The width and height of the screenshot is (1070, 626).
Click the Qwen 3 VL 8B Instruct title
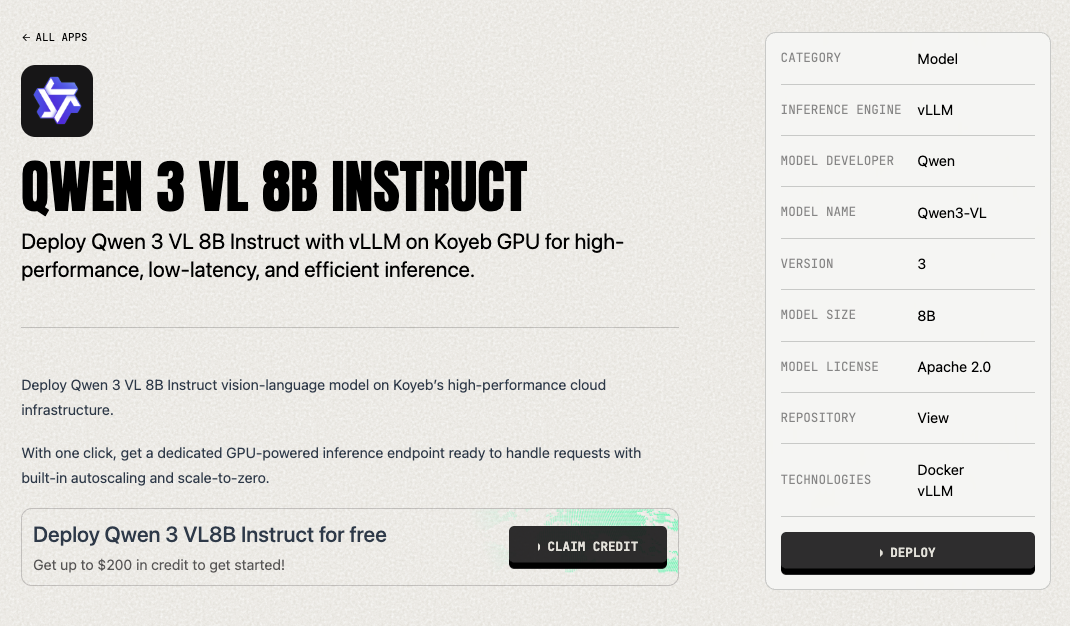(x=274, y=186)
